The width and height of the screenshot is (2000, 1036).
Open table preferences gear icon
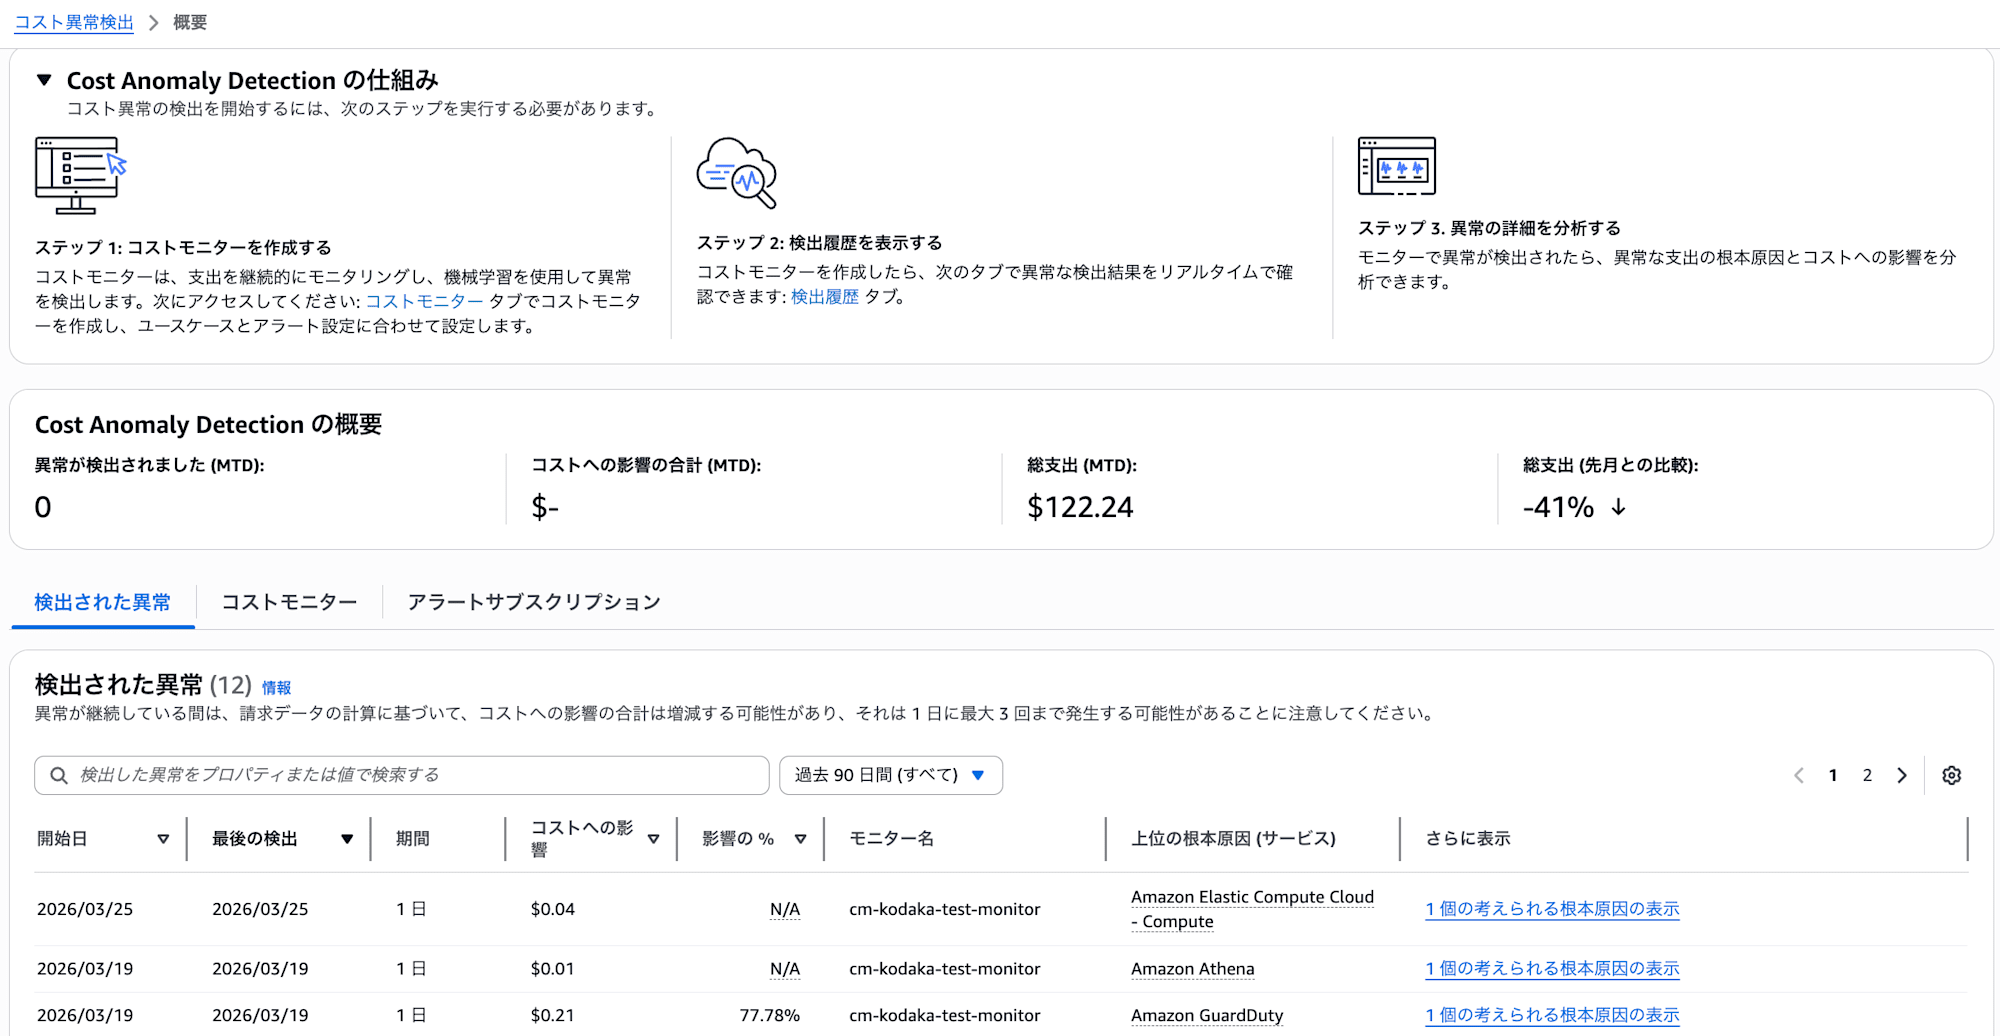click(1951, 775)
